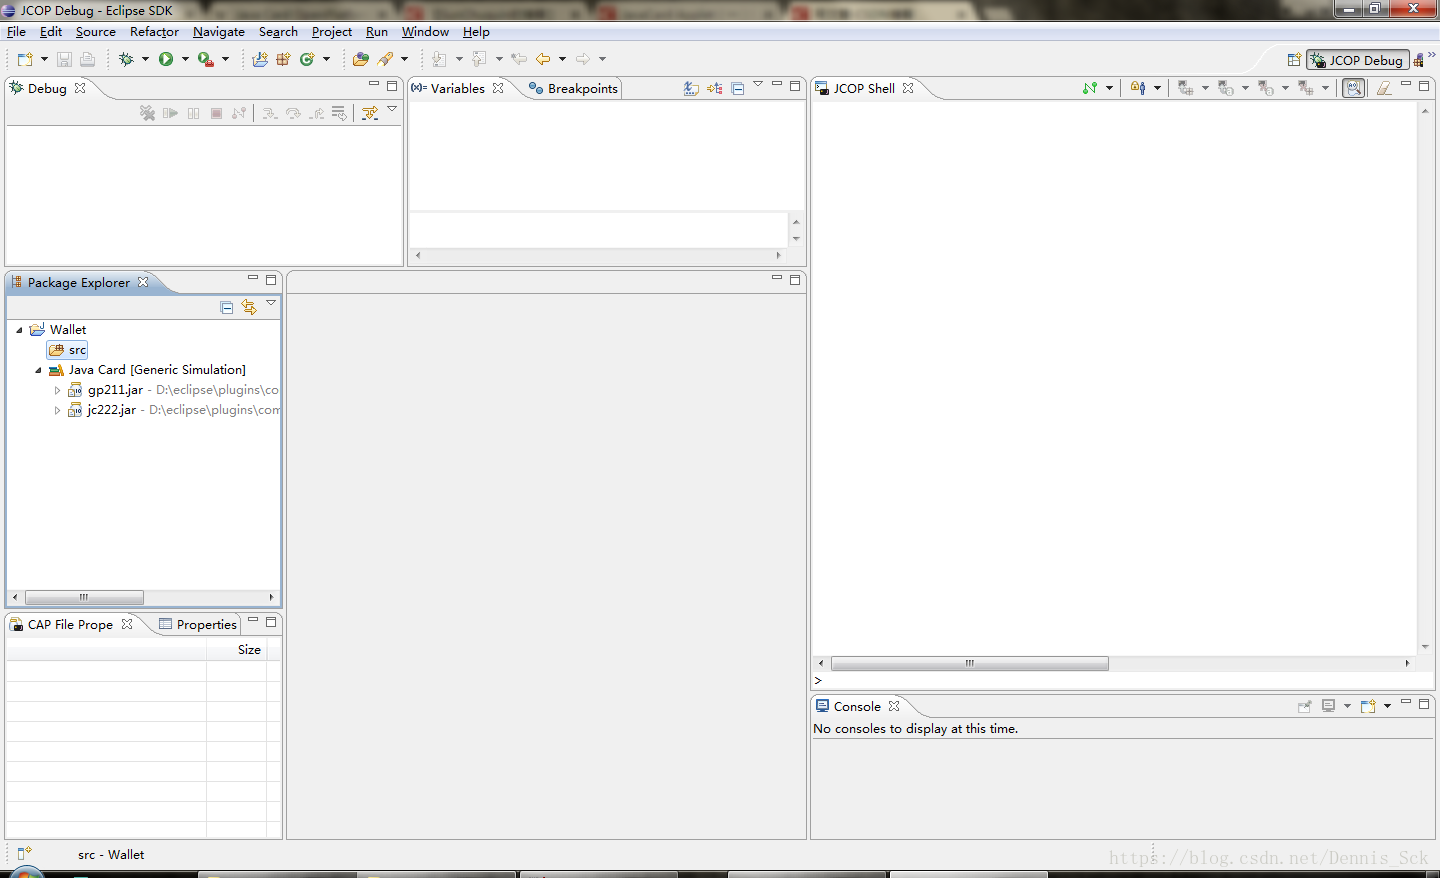Click Collapse All icon in Package Explorer

227,307
